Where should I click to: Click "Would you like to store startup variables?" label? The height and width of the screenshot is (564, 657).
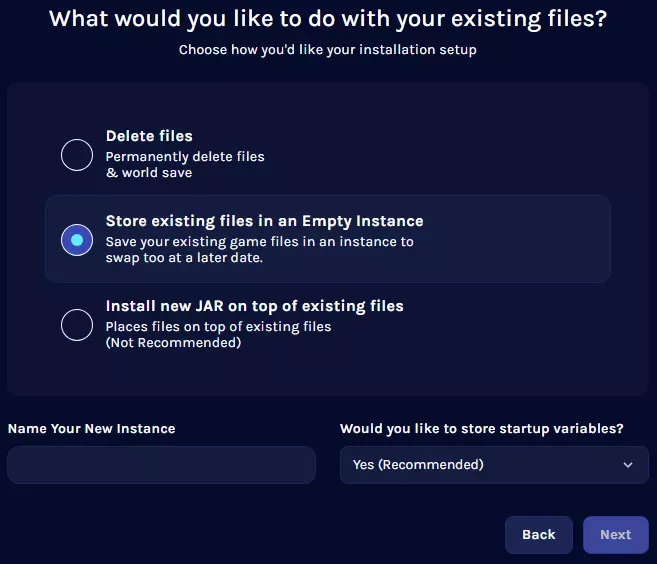click(x=482, y=429)
